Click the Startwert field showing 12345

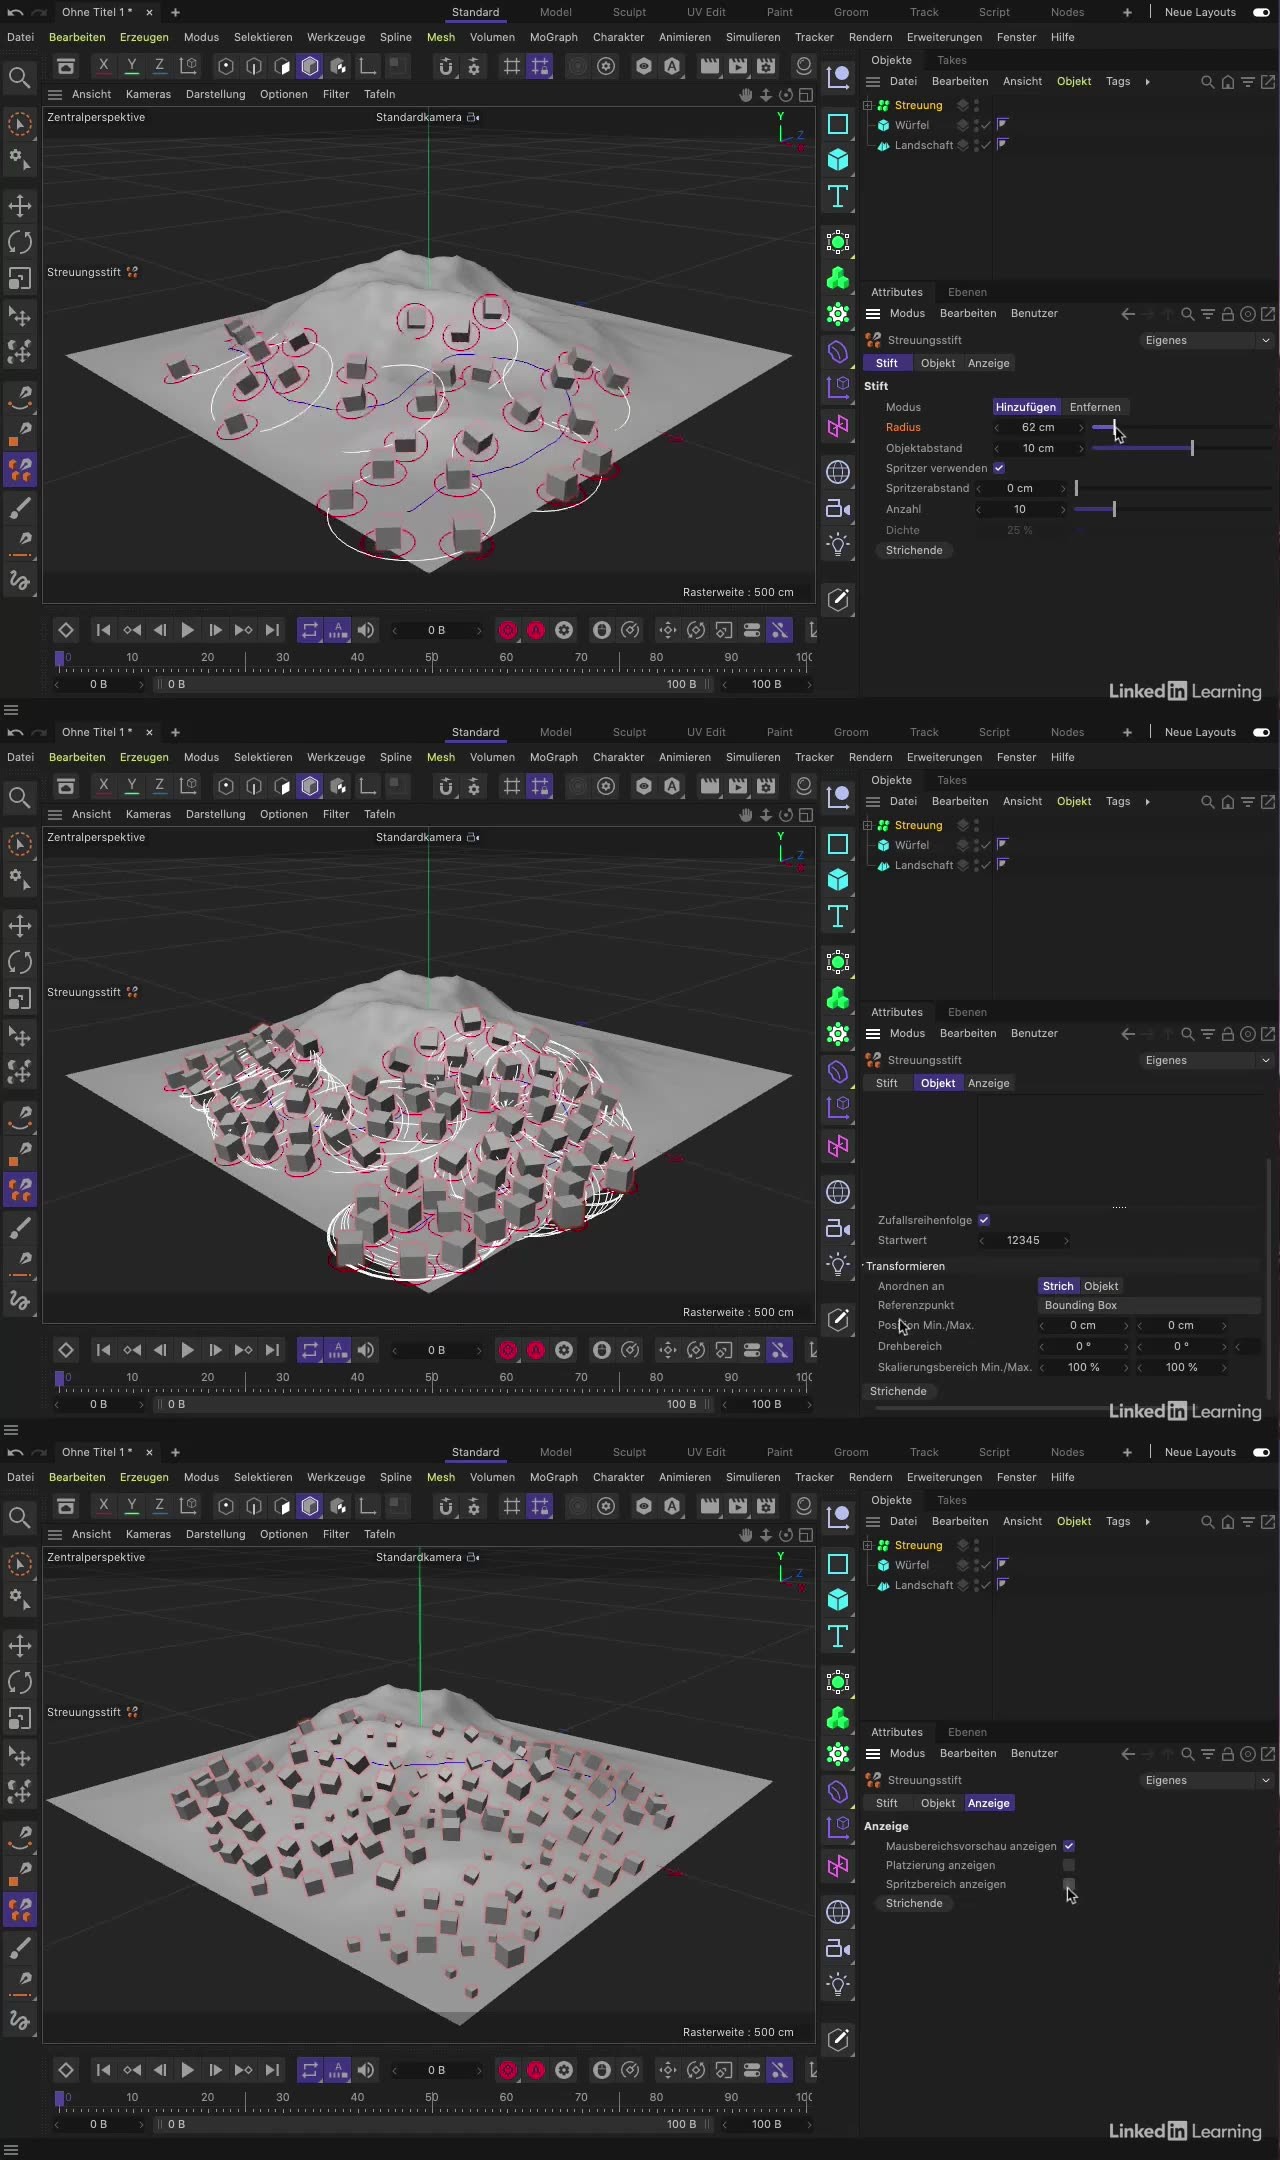(x=1023, y=1240)
